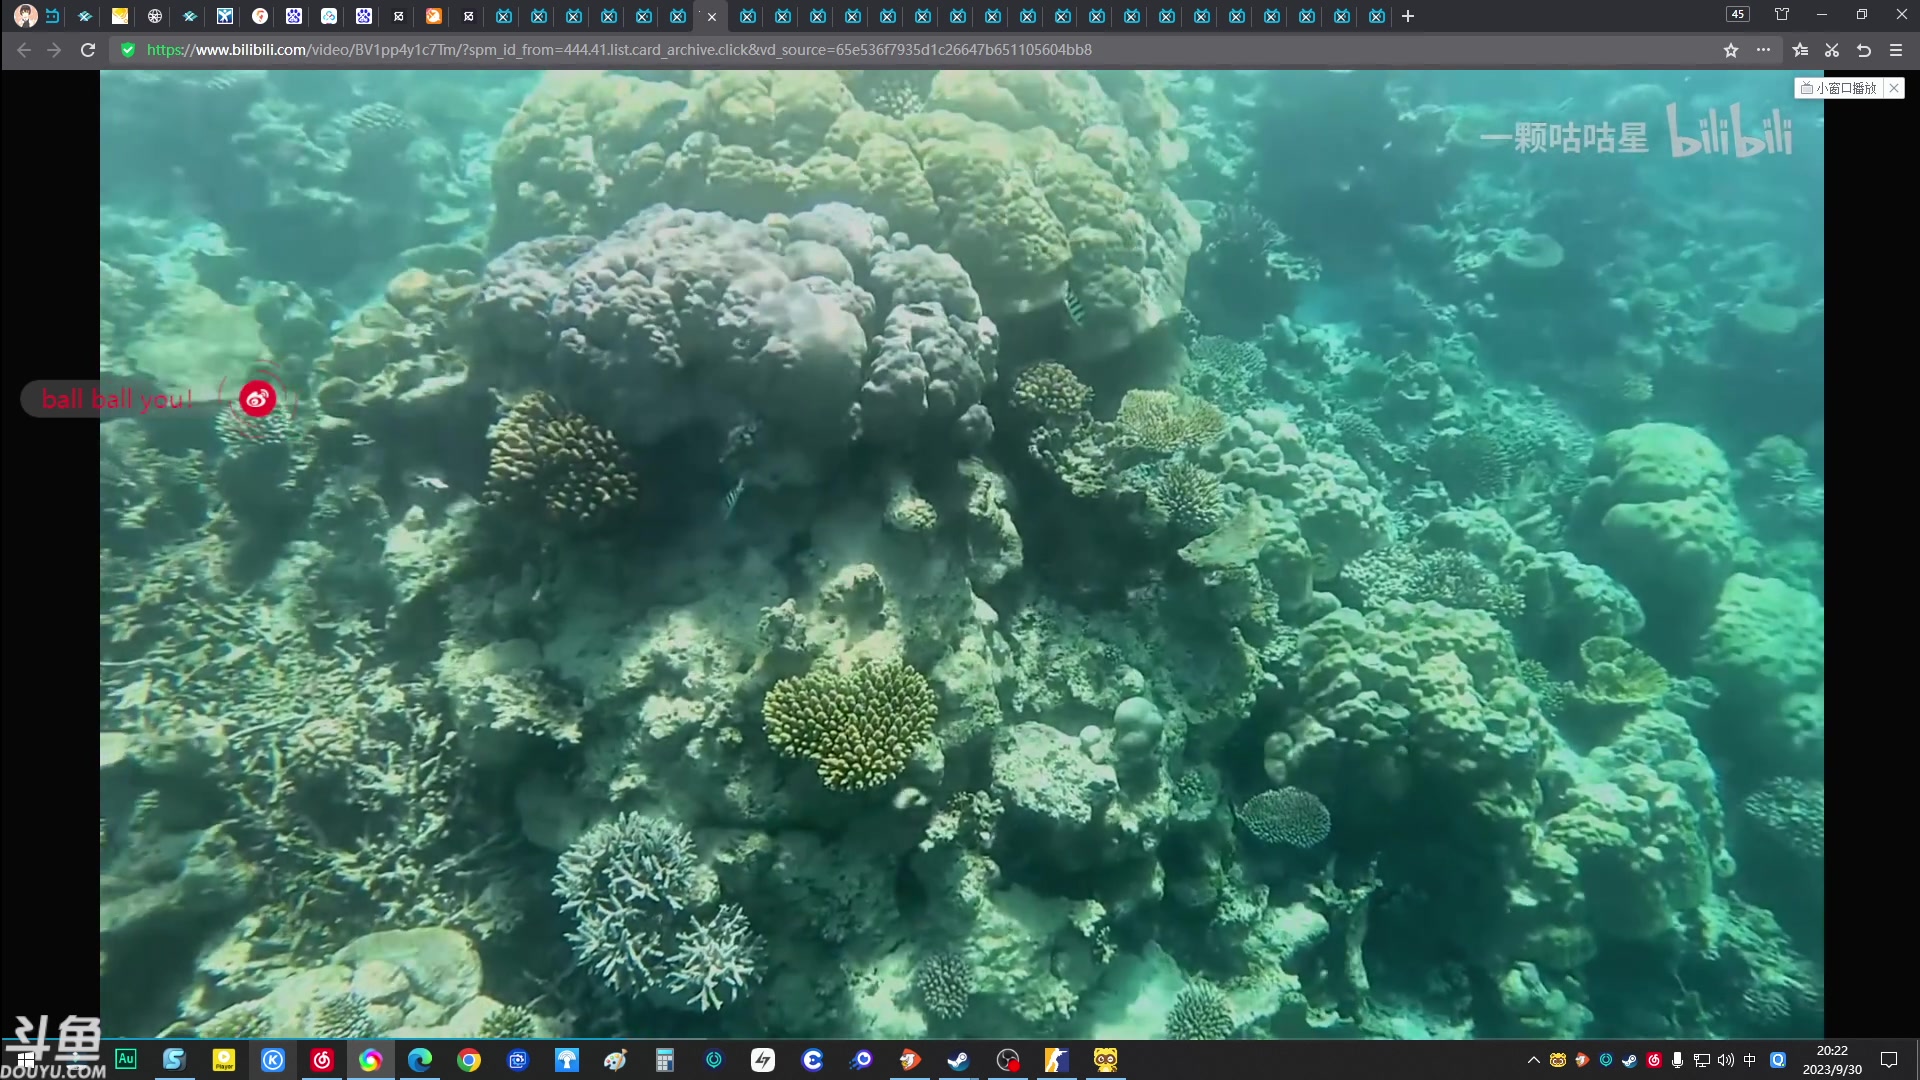The height and width of the screenshot is (1080, 1920).
Task: Switch to the red-yellow round icon tab
Action: (260, 16)
